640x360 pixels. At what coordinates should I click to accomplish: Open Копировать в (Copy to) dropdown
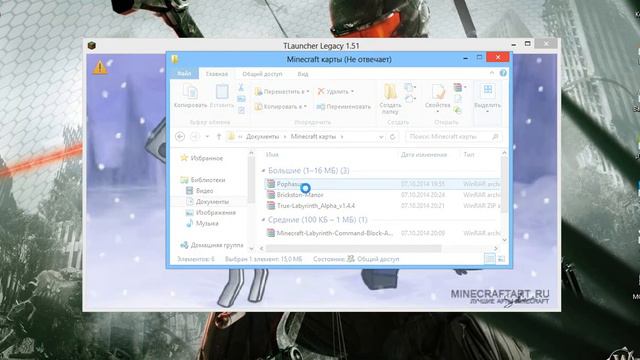click(x=280, y=107)
